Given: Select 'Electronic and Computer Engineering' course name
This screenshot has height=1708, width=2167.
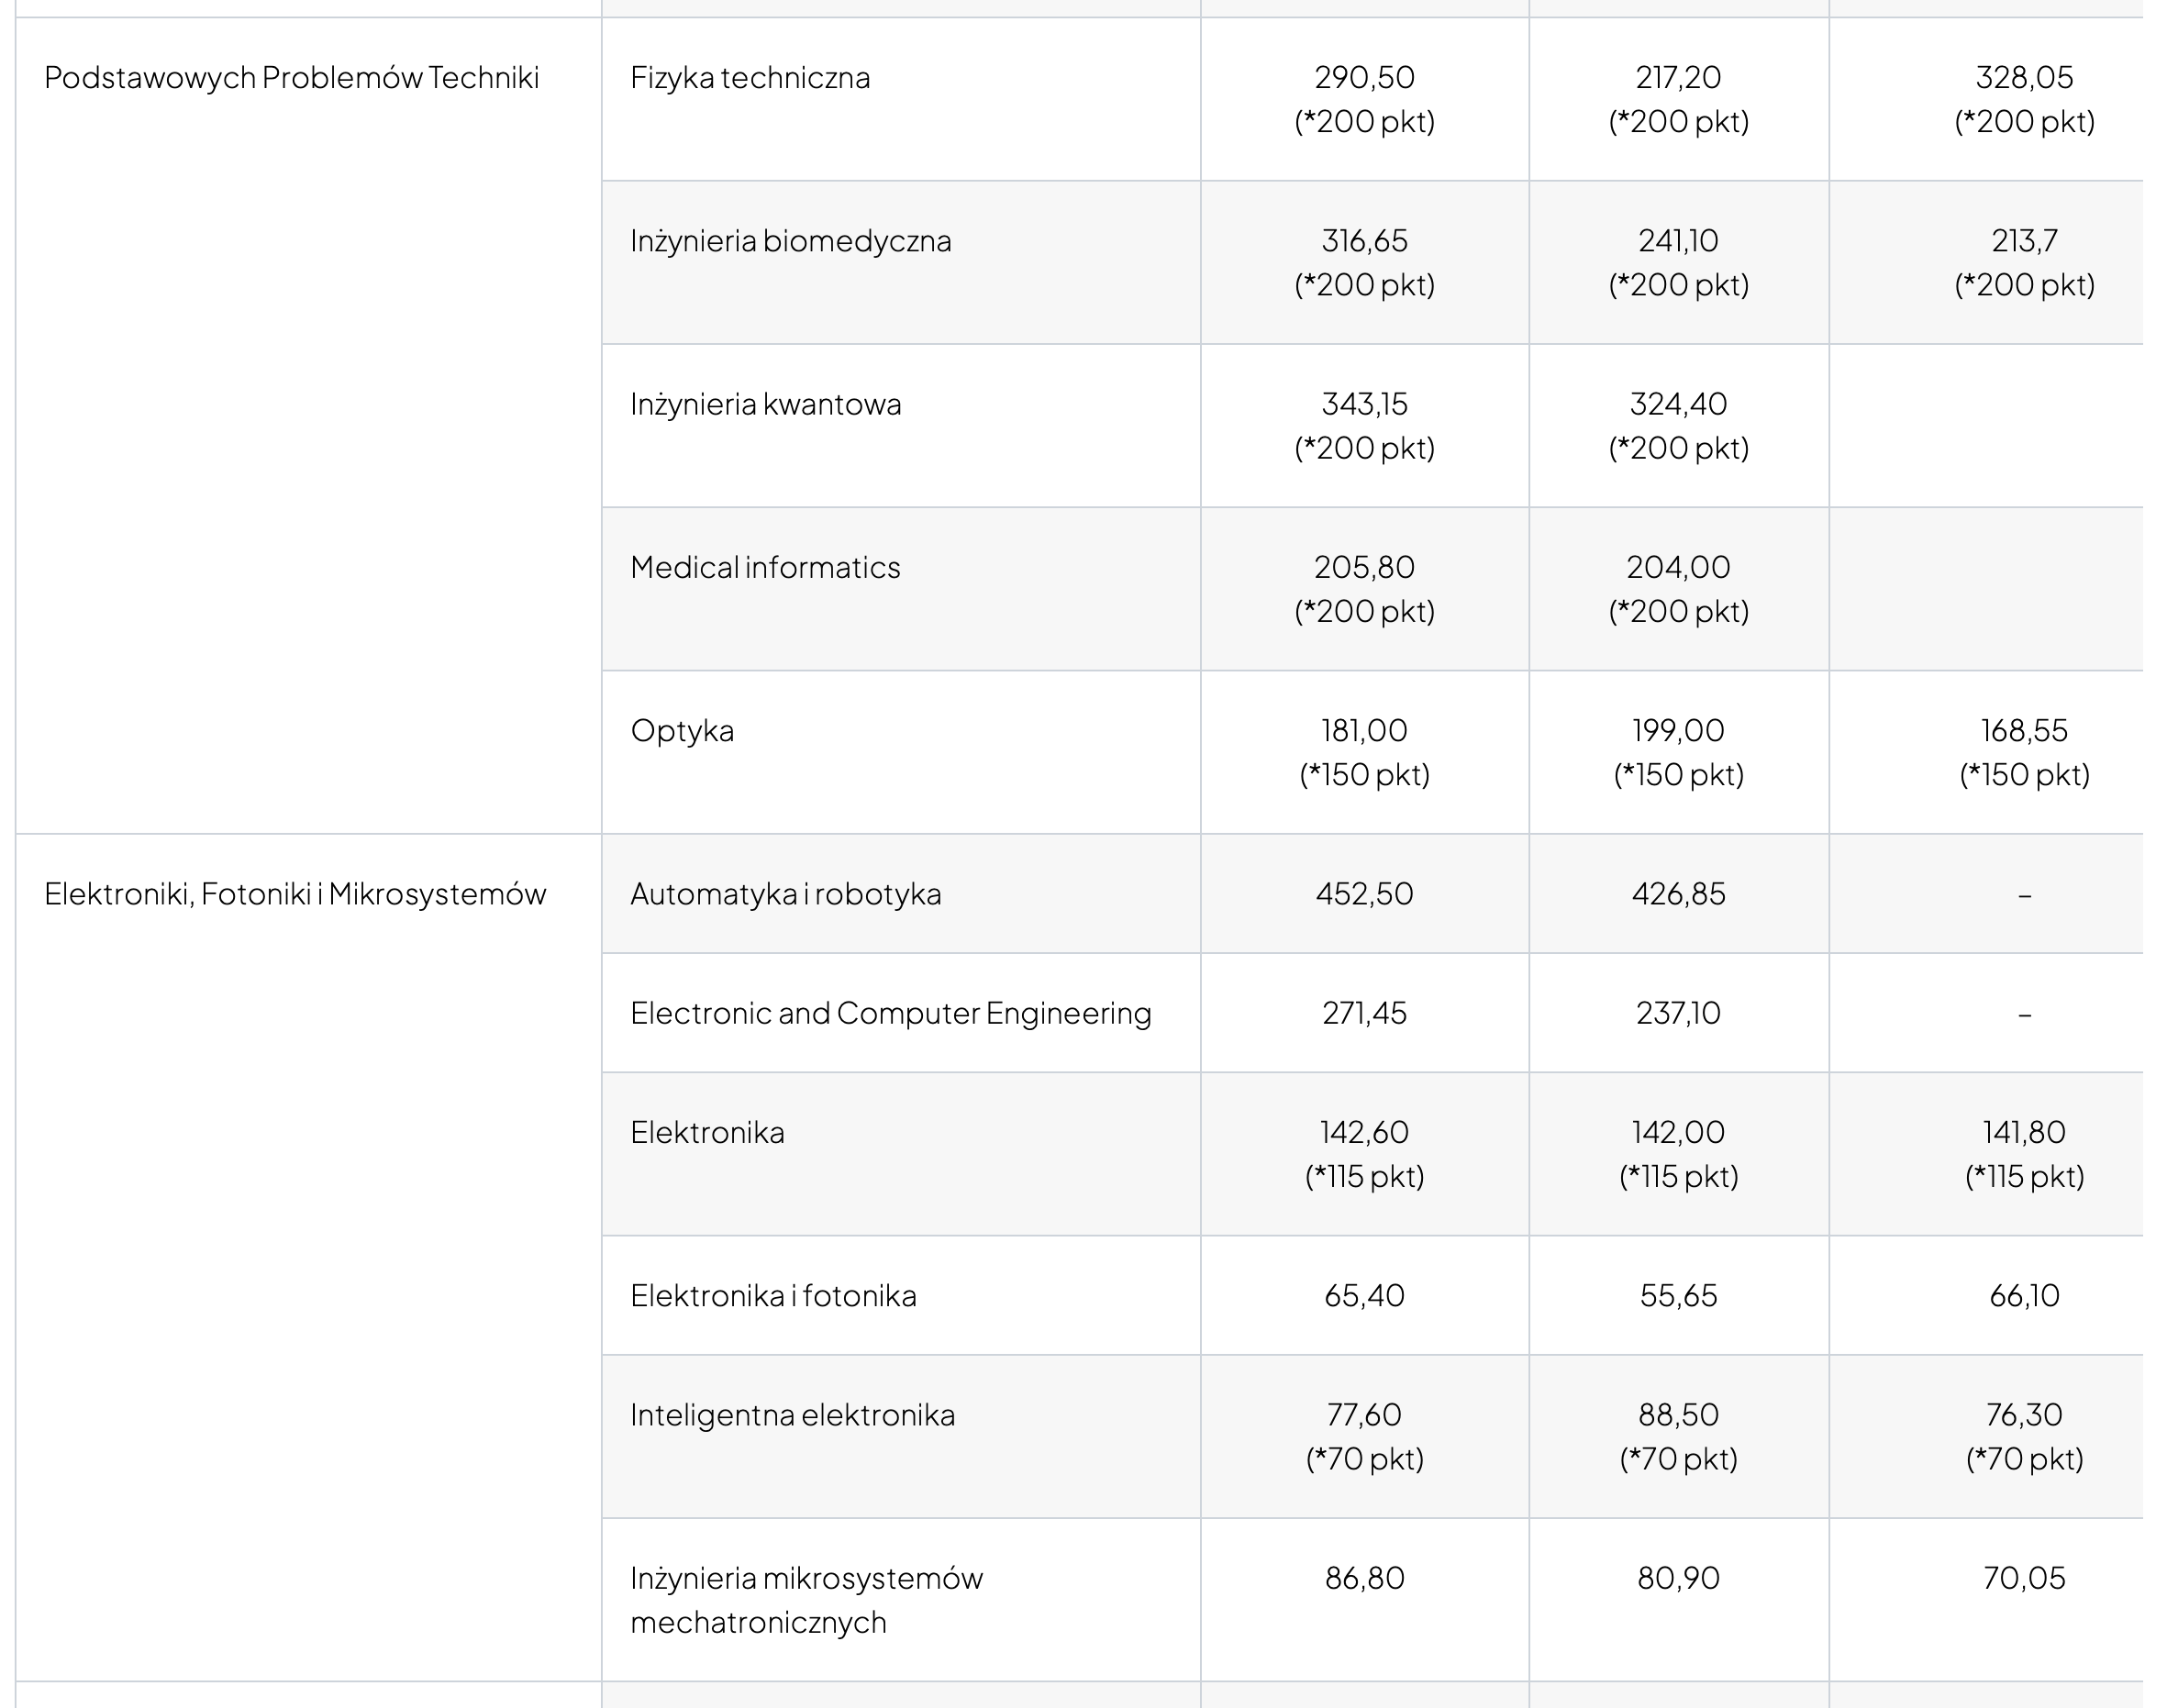Looking at the screenshot, I should [x=890, y=1013].
